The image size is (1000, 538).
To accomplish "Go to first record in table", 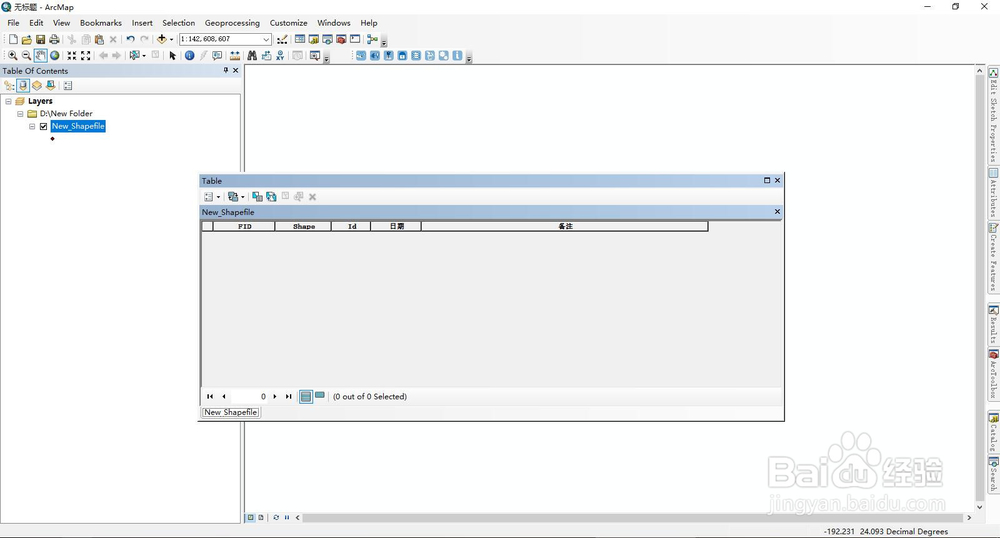I will pyautogui.click(x=210, y=396).
